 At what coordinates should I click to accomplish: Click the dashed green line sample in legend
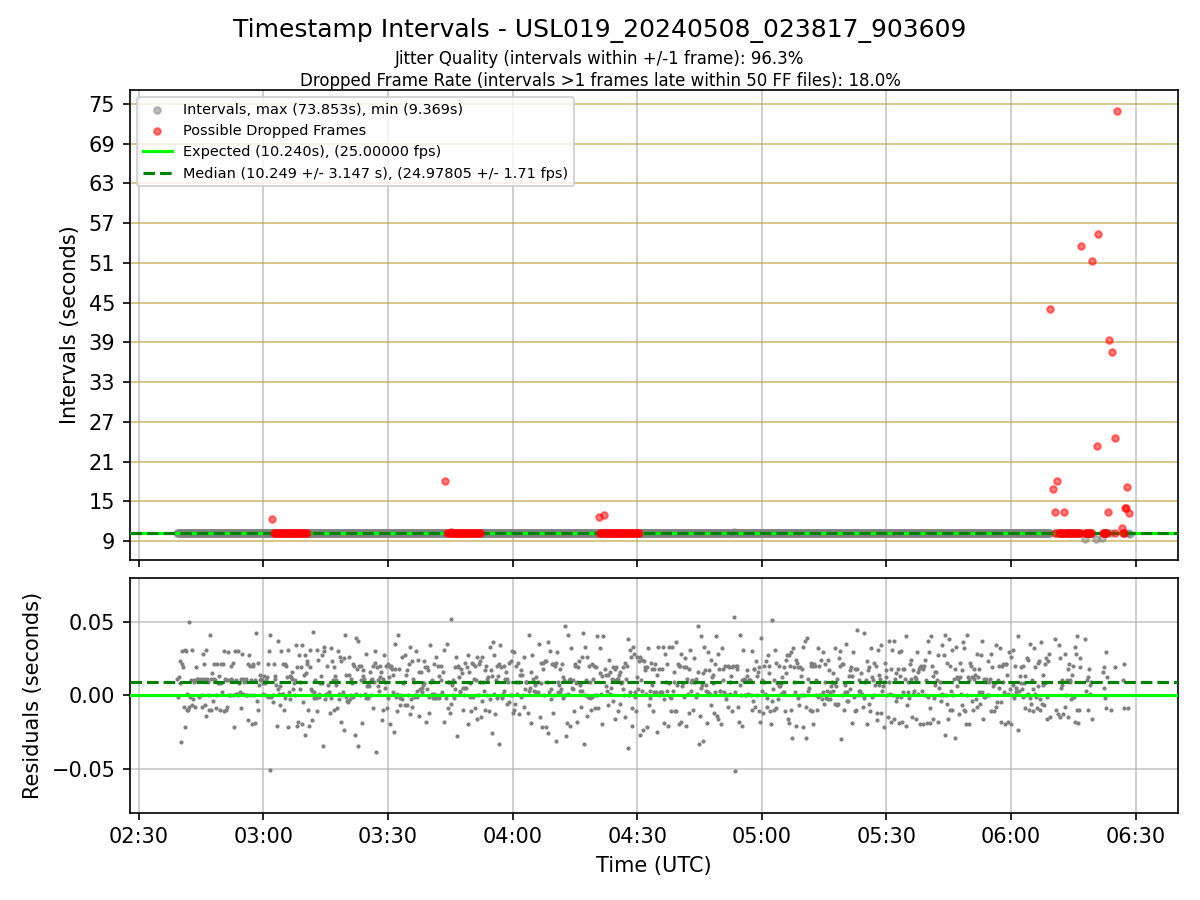(157, 173)
